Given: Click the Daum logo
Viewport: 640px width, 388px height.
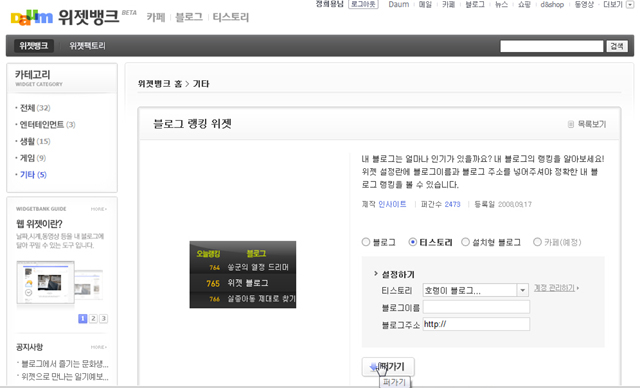Looking at the screenshot, I should [31, 18].
